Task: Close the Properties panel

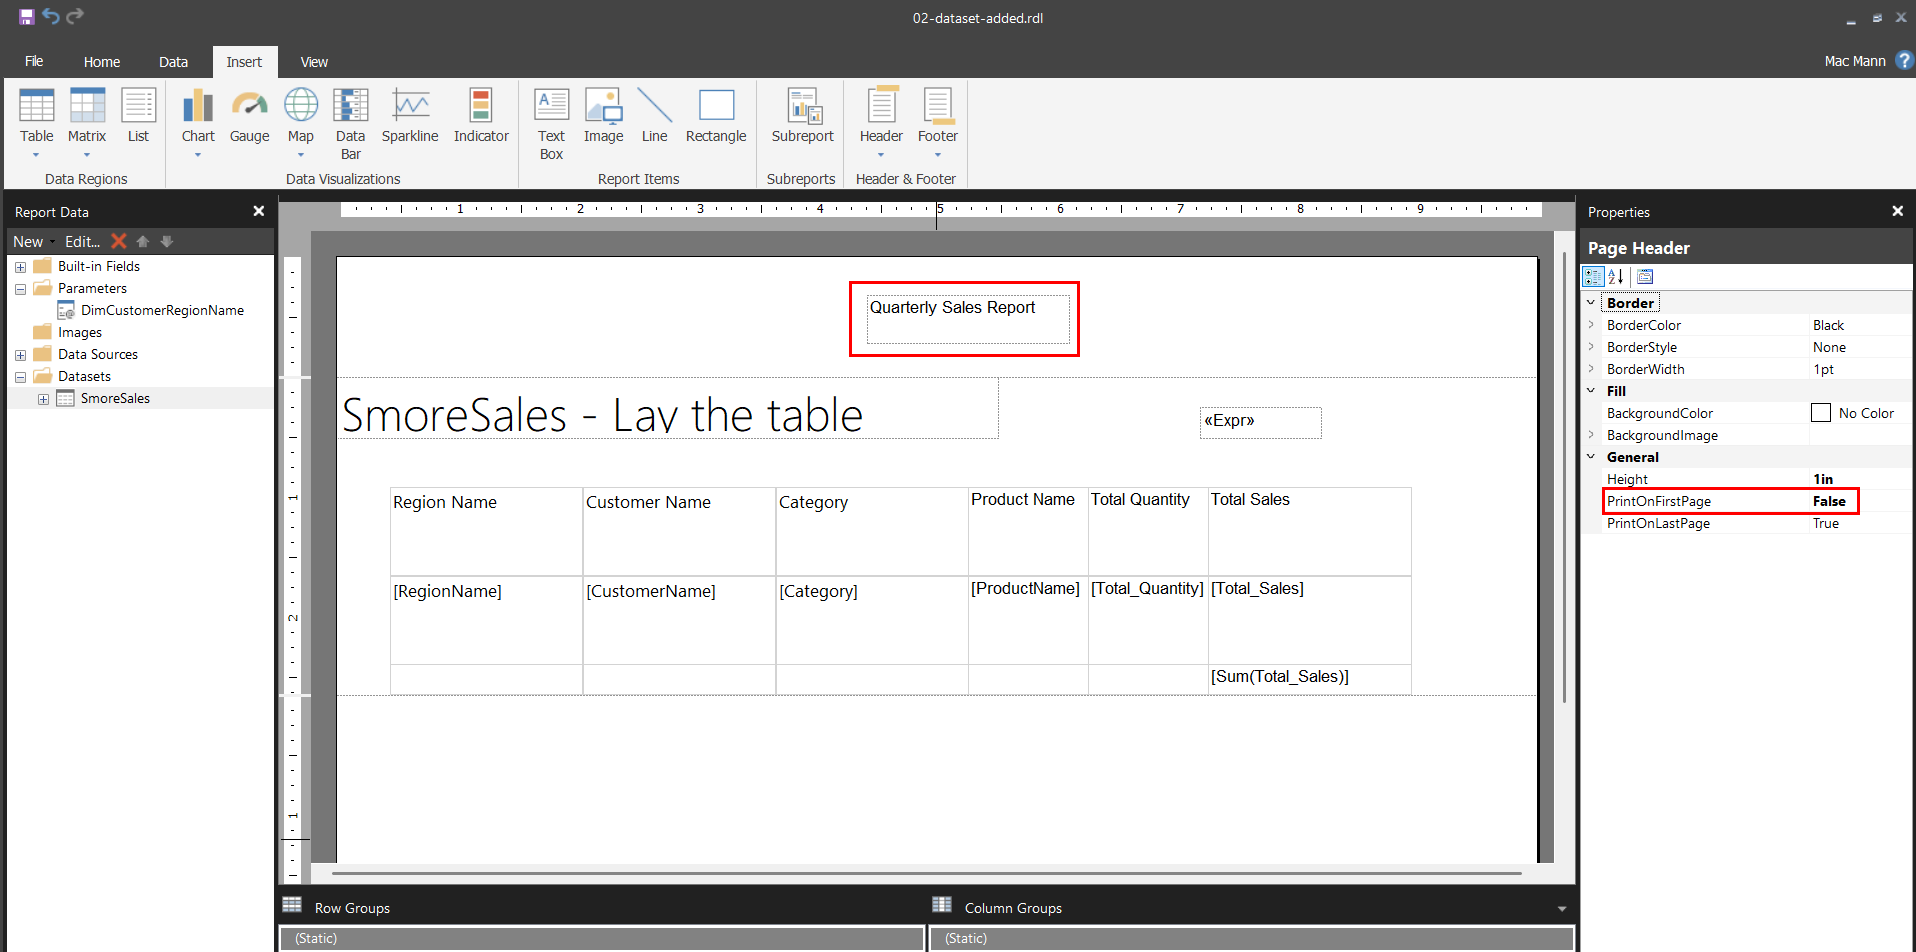Action: pyautogui.click(x=1898, y=211)
